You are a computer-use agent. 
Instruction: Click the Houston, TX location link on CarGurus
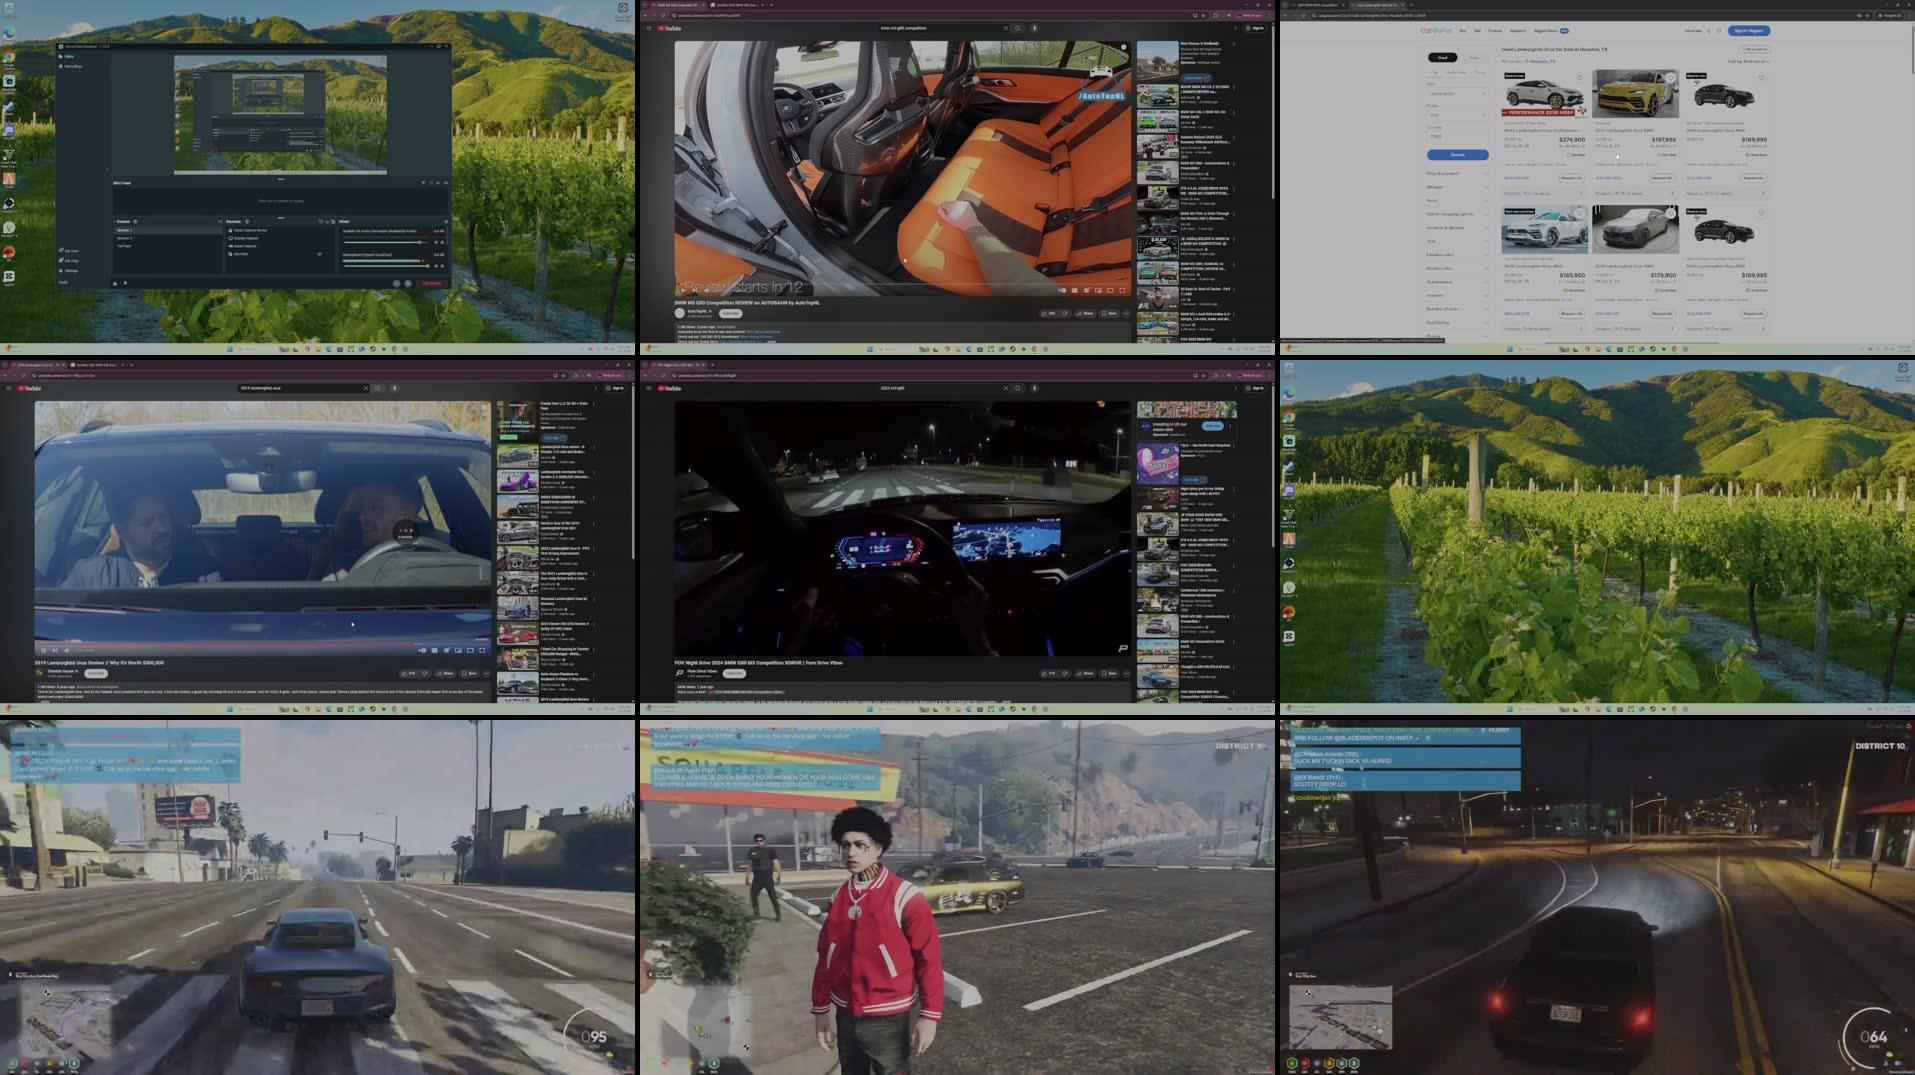[x=1543, y=61]
